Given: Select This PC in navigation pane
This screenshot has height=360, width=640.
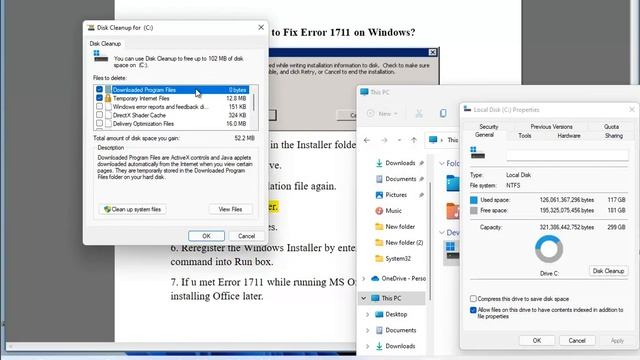Looking at the screenshot, I should pos(391,298).
